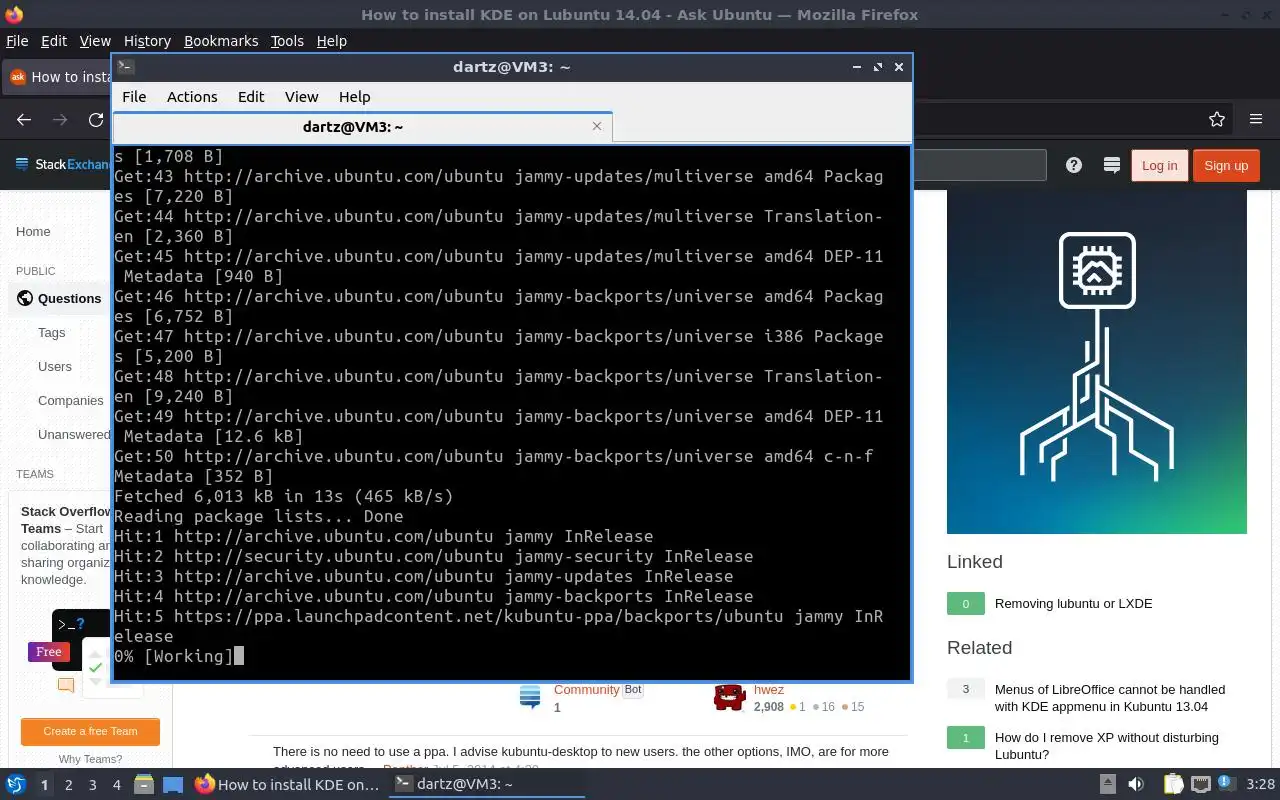Image resolution: width=1280 pixels, height=800 pixels.
Task: Go to Home in the sidebar
Action: coord(33,231)
